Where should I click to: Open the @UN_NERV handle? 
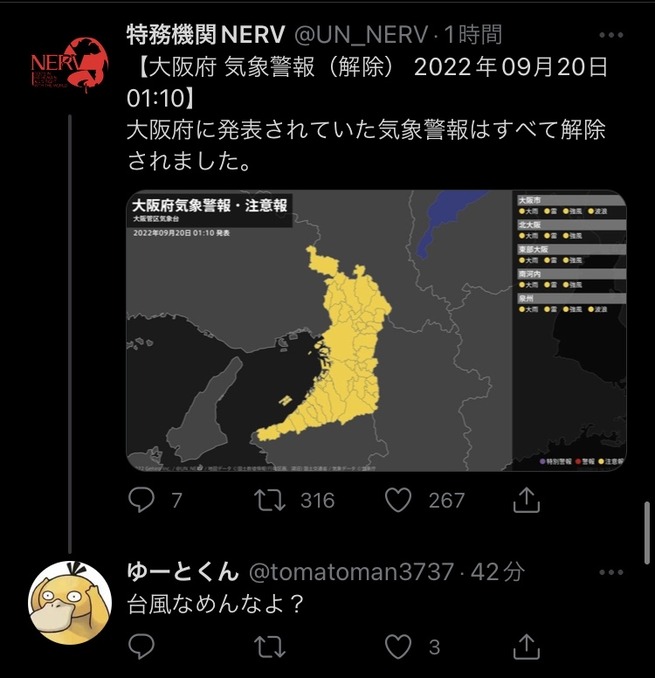pos(361,35)
